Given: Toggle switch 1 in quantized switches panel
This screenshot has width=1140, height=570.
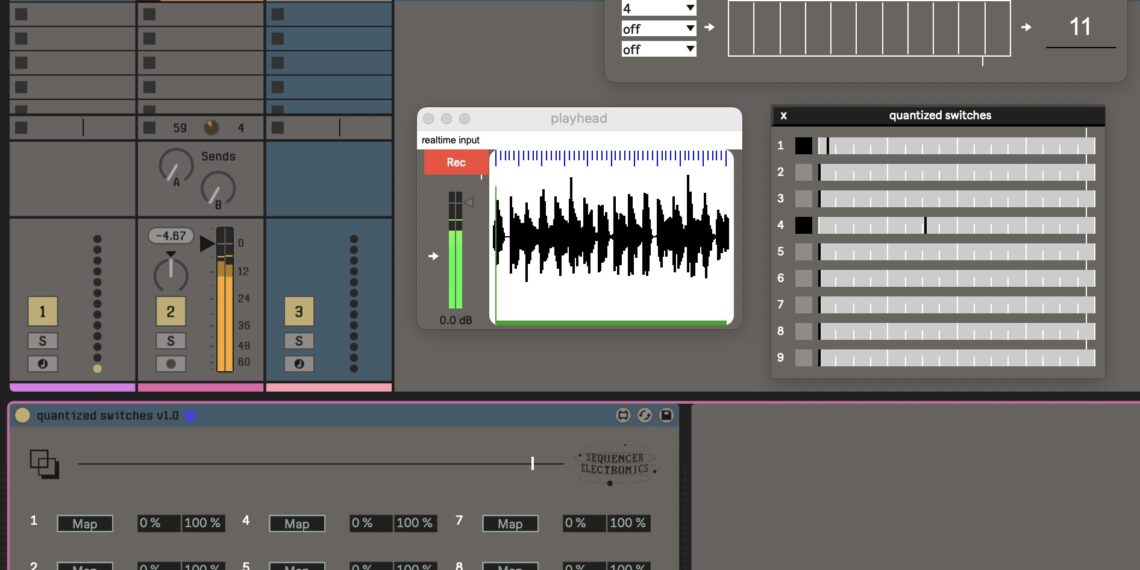Looking at the screenshot, I should point(803,146).
